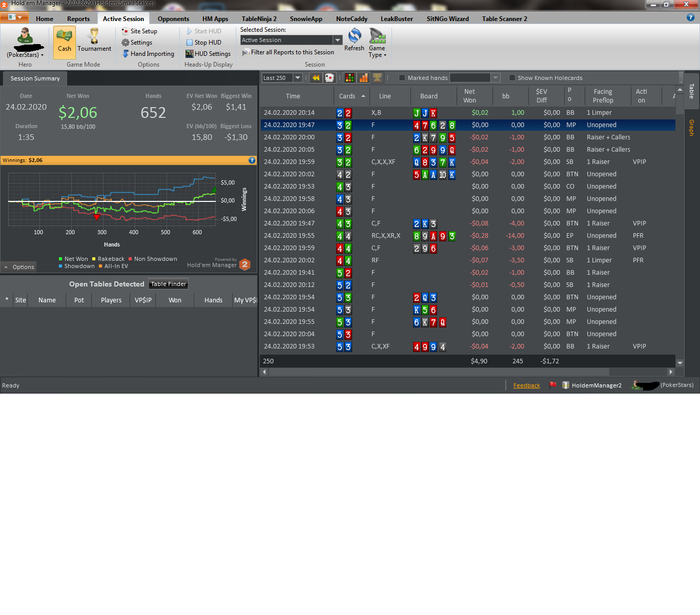Click the colored grid matrix icon

tap(350, 78)
